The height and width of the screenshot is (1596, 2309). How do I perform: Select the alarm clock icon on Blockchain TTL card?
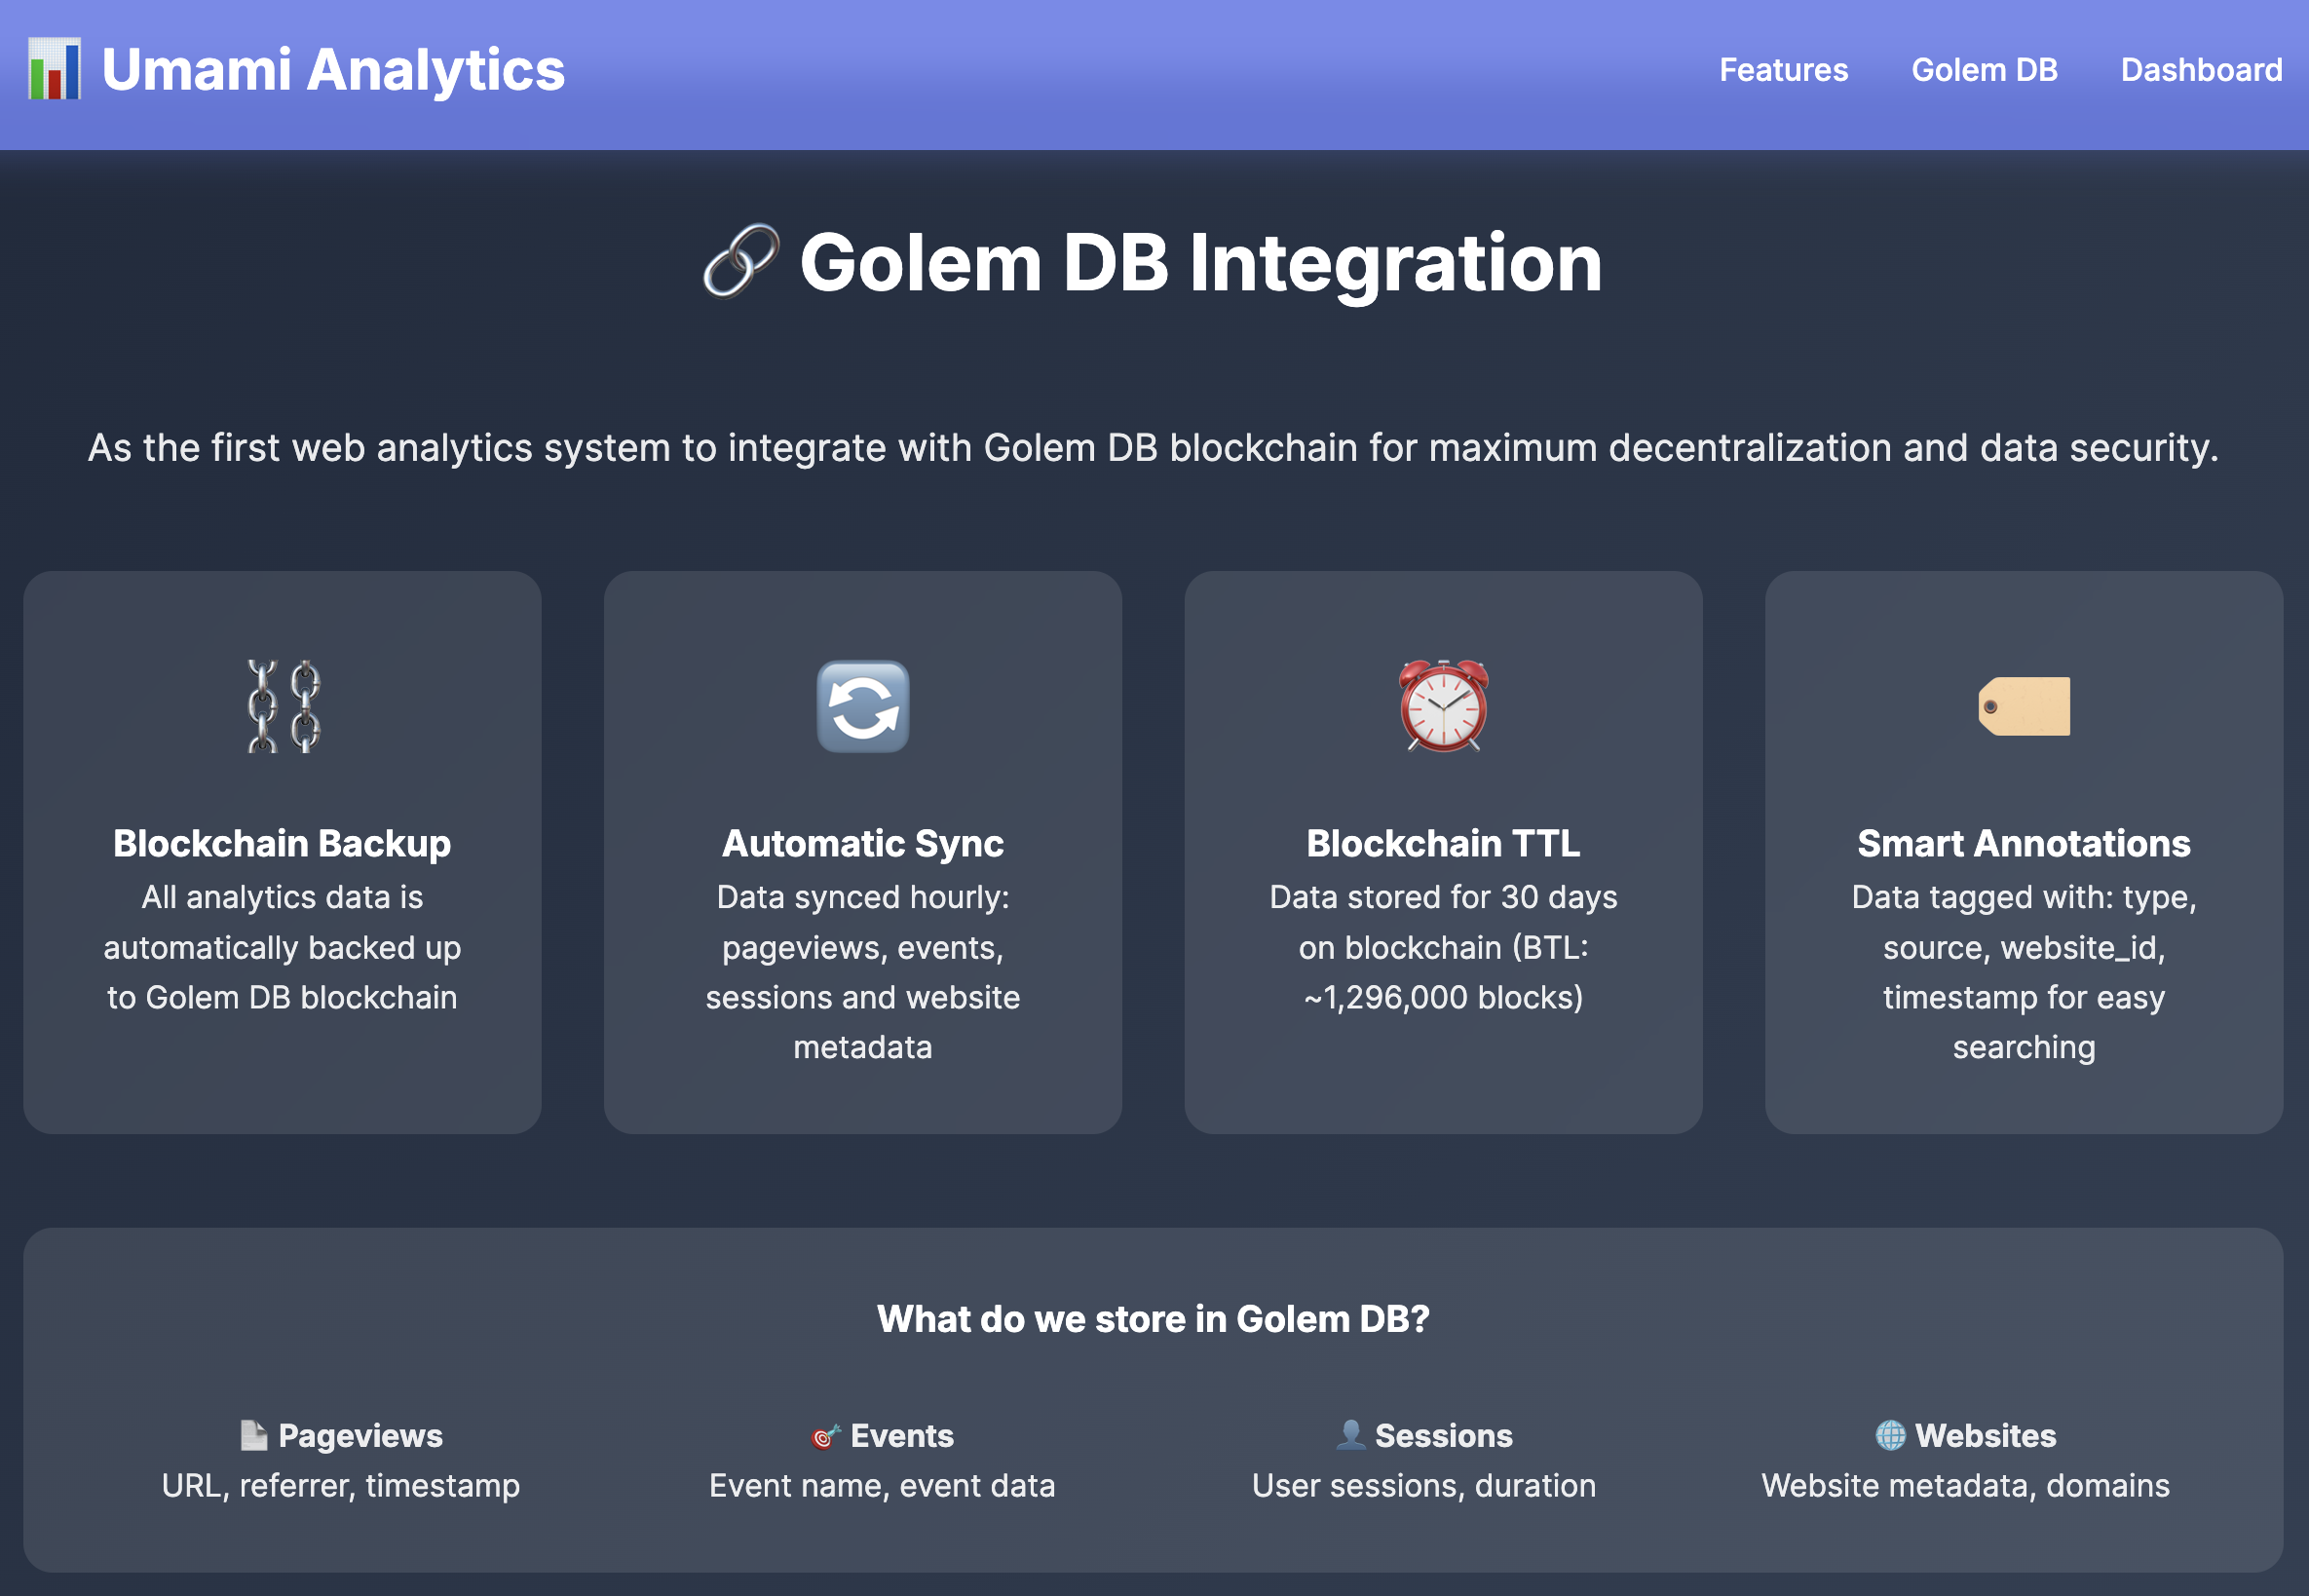point(1443,707)
